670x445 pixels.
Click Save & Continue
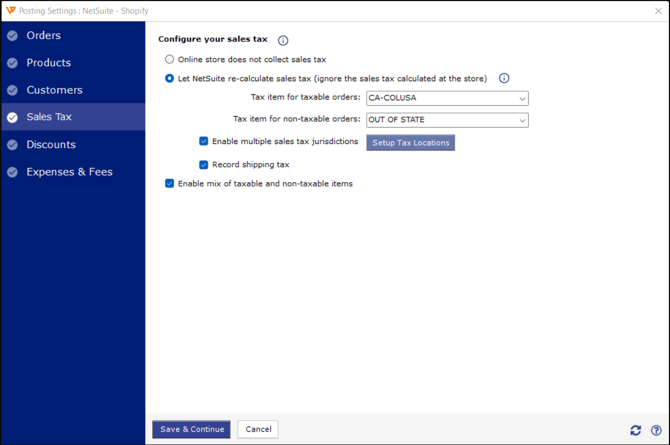tap(191, 429)
